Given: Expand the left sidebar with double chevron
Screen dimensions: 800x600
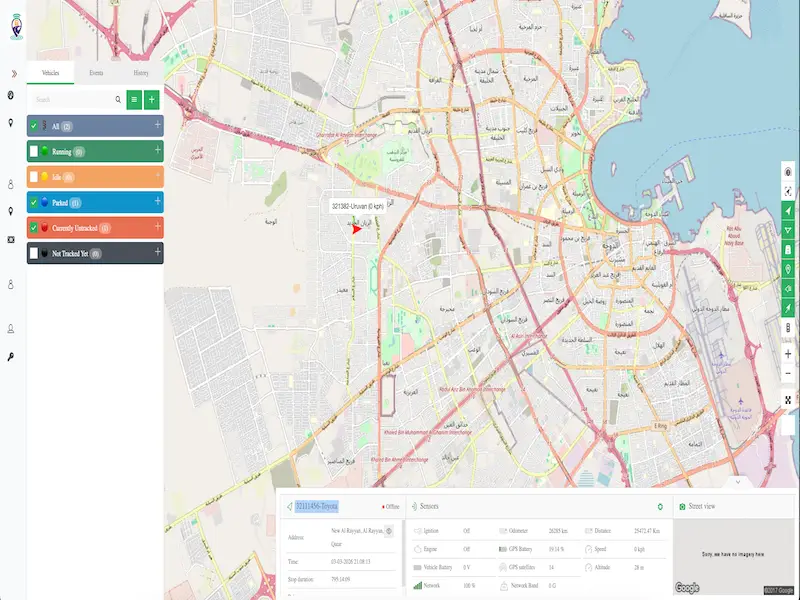Looking at the screenshot, I should (13, 73).
